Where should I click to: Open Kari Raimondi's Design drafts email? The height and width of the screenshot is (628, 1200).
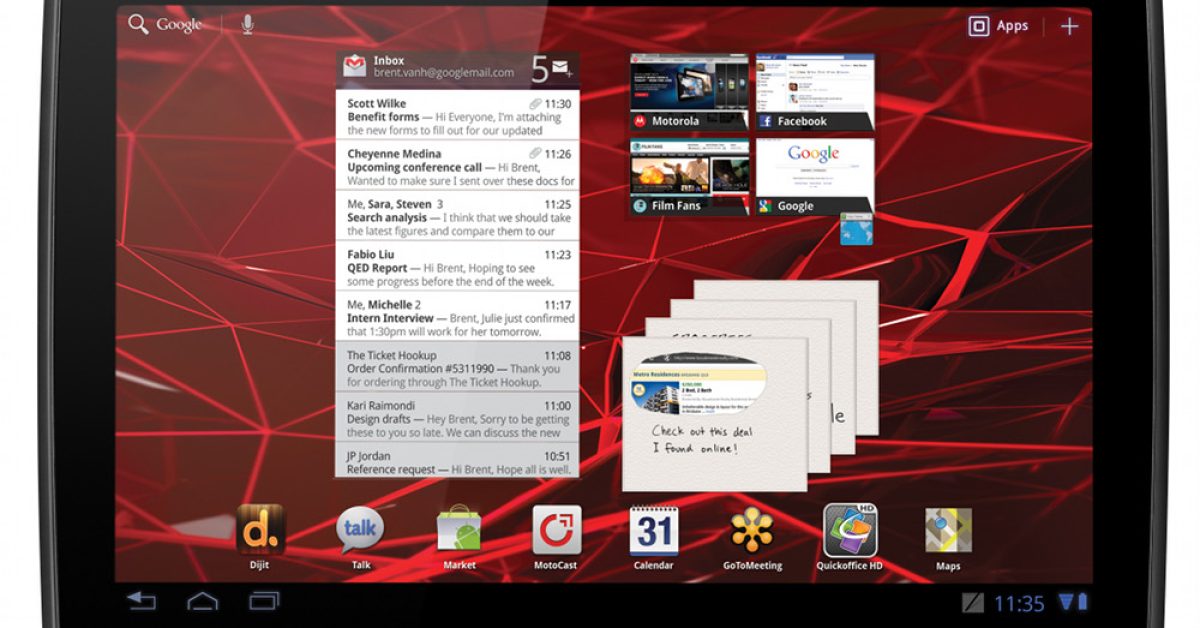457,418
